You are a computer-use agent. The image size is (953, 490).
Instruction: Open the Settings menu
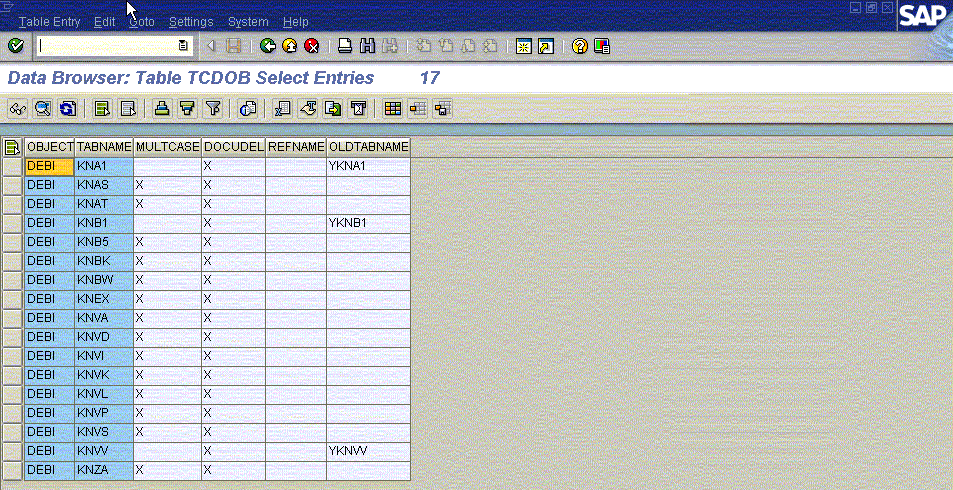tap(190, 21)
